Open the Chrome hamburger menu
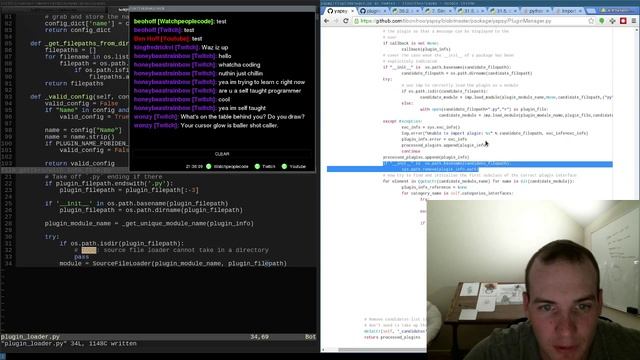Image resolution: width=640 pixels, height=360 pixels. (x=633, y=21)
